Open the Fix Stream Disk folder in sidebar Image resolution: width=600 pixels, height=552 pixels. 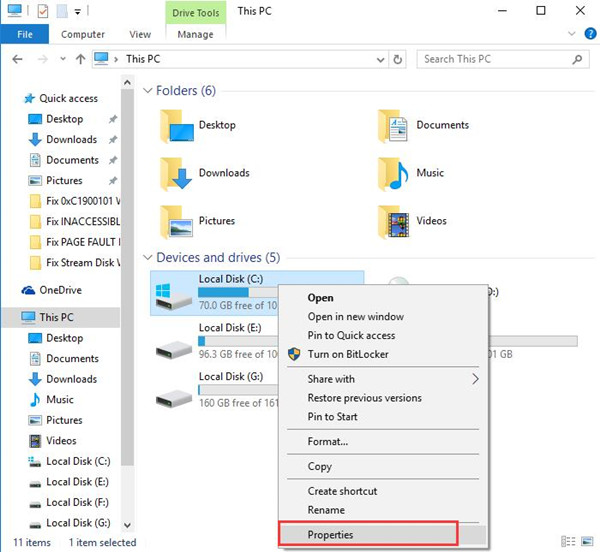[x=83, y=263]
